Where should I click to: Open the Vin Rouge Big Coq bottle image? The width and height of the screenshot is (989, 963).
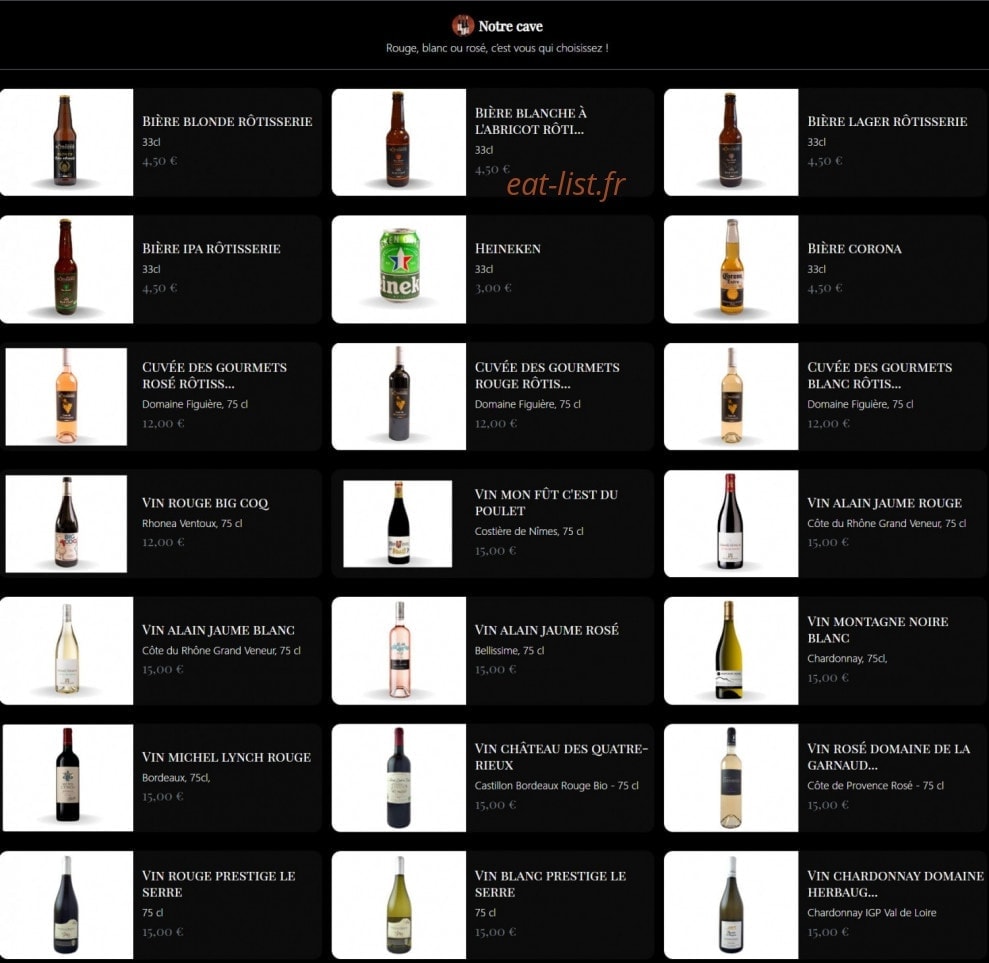click(66, 523)
